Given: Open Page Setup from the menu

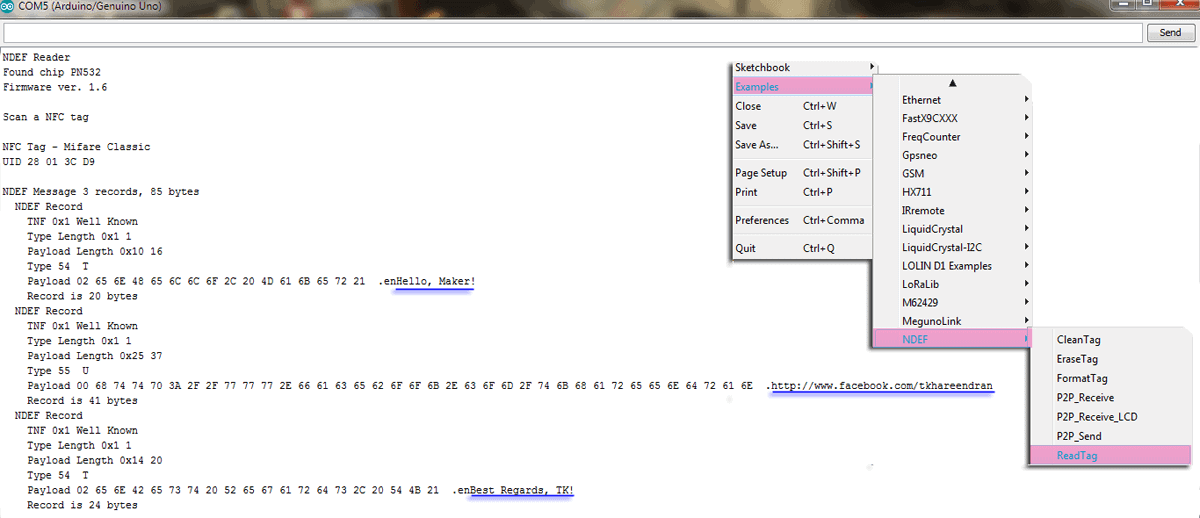Looking at the screenshot, I should click(x=804, y=173).
